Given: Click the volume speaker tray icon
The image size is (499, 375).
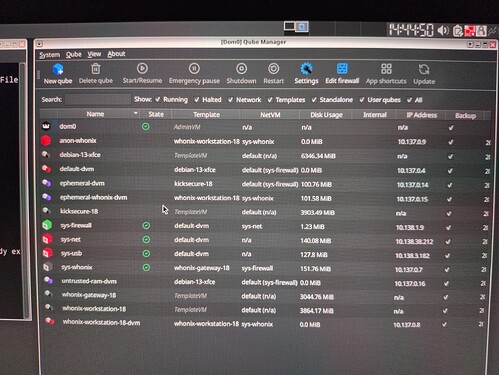Looking at the screenshot, I should click(x=443, y=31).
